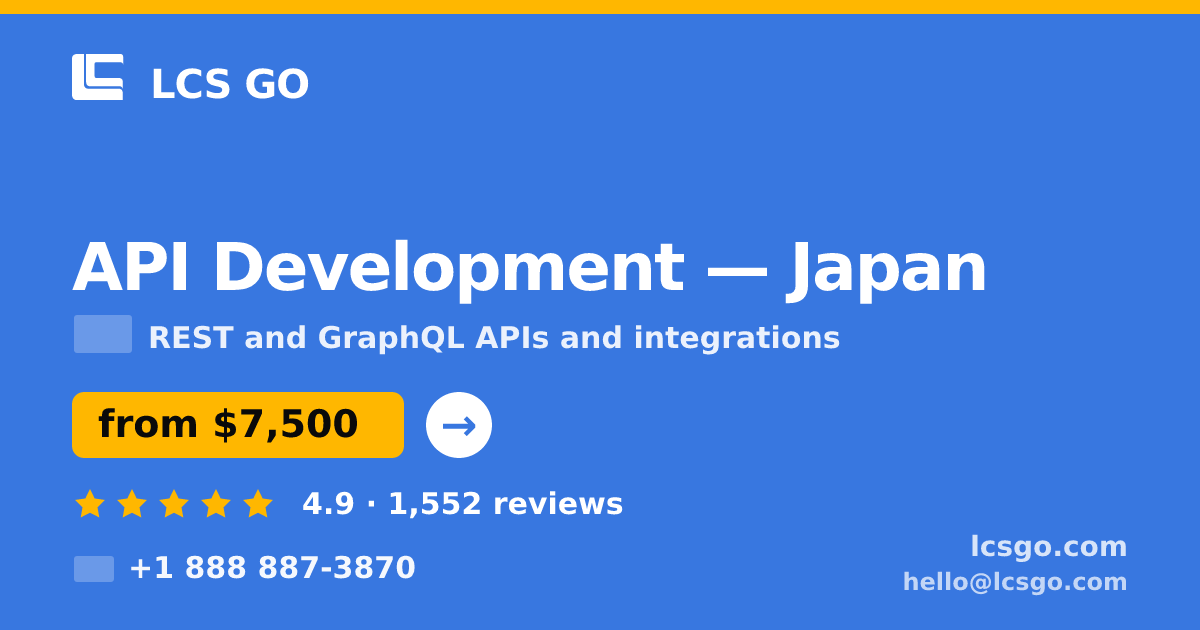Click the "LCS GO" brand name text
1200x630 pixels.
click(230, 84)
